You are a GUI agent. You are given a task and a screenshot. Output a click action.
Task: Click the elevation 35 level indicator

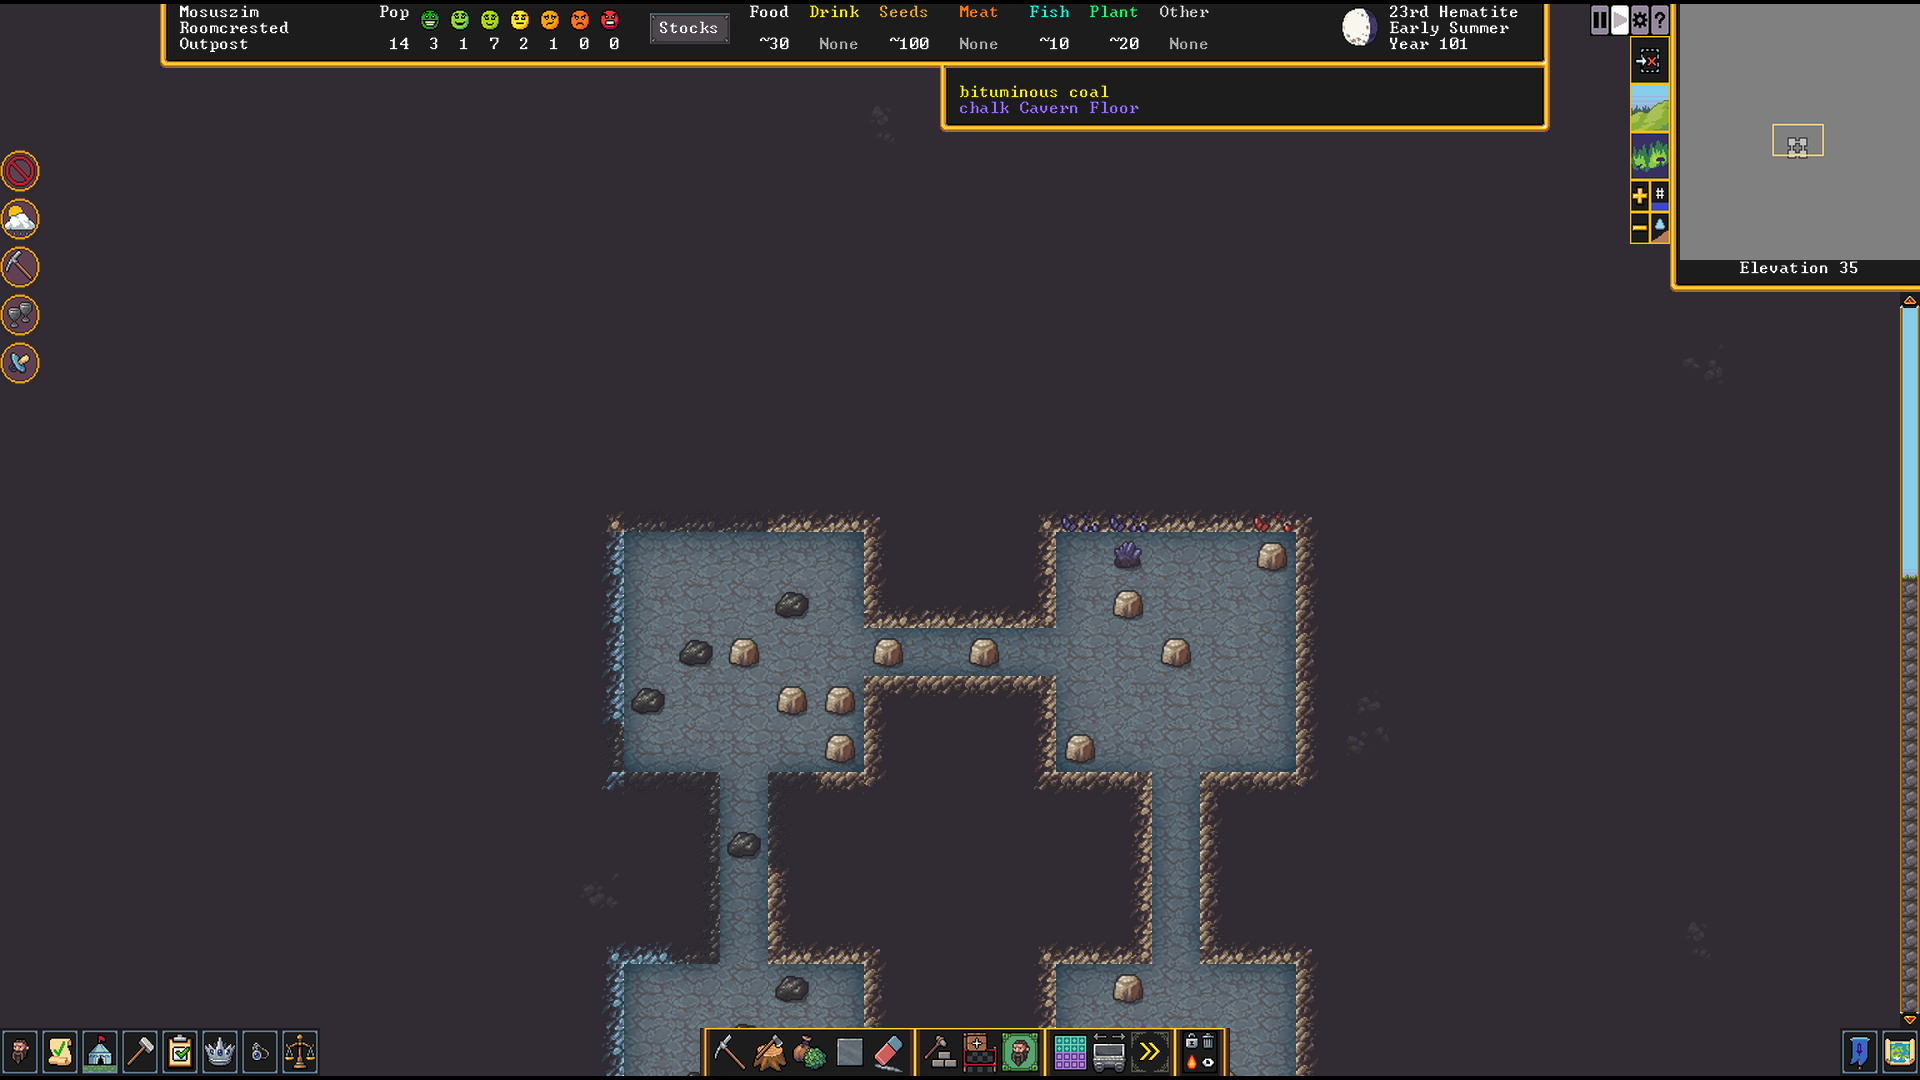pos(1797,268)
